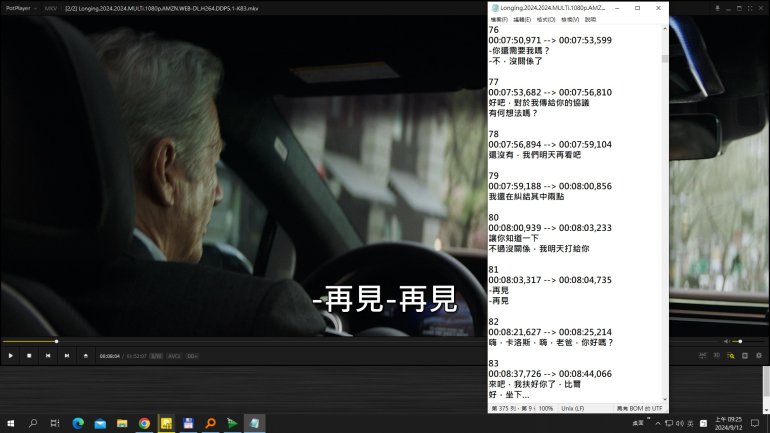Click the DD+ audio codec badge
The height and width of the screenshot is (433, 770).
click(192, 356)
